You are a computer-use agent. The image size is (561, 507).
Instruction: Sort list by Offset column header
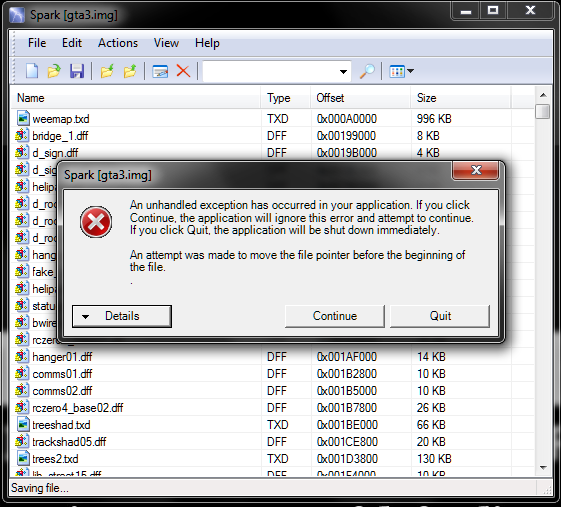pyautogui.click(x=361, y=98)
